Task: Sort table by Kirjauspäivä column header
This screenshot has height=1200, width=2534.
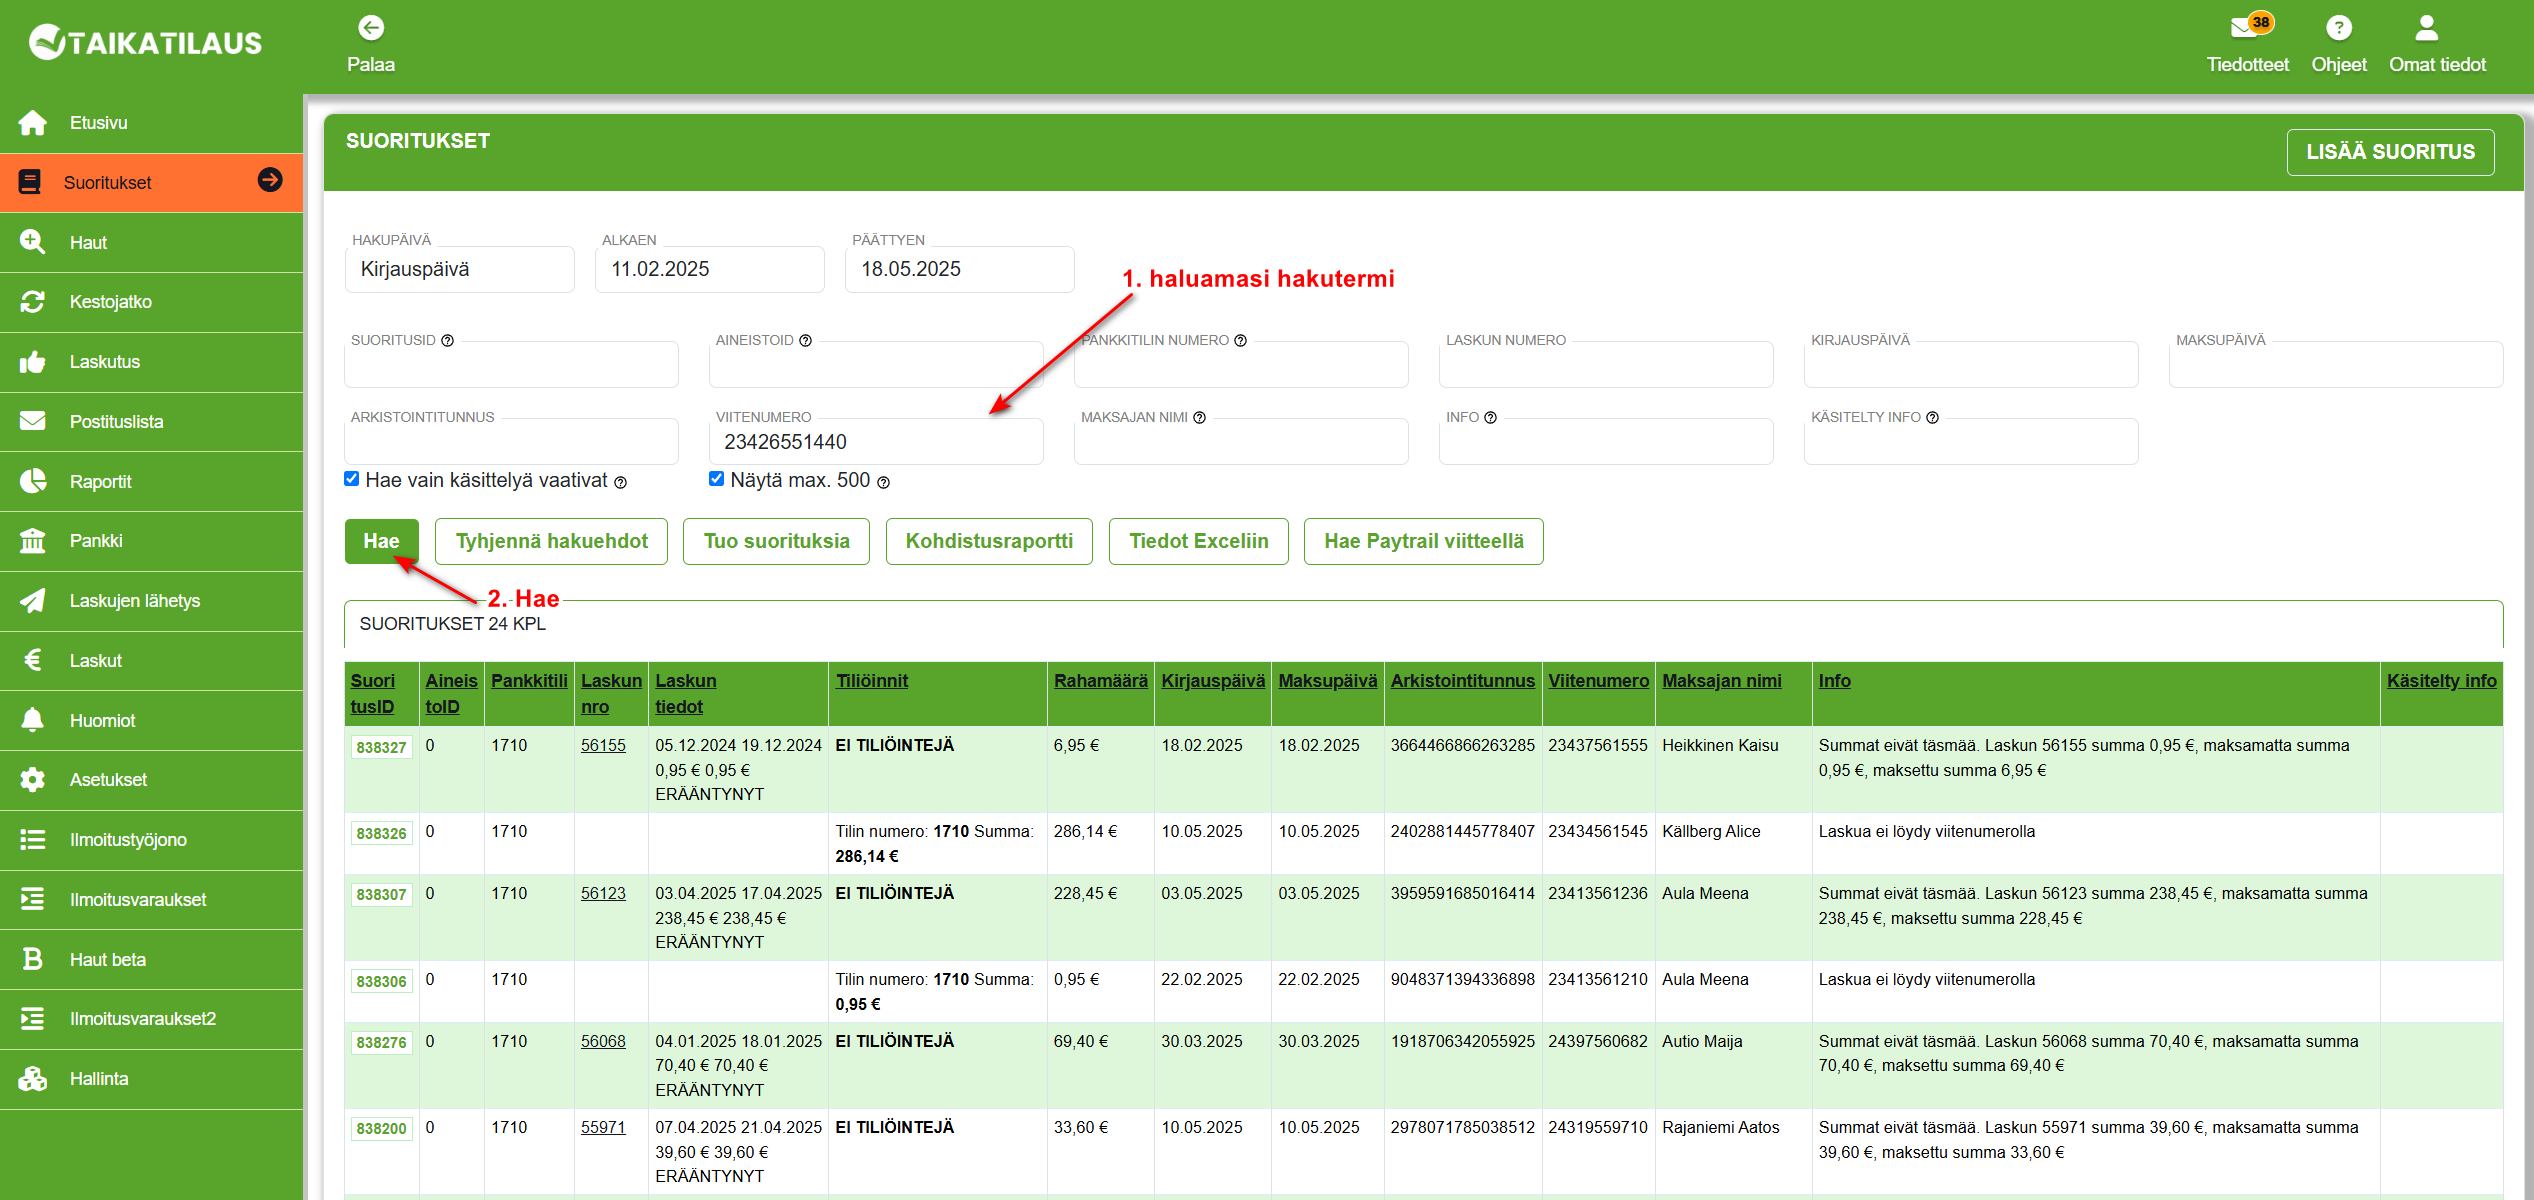Action: click(1213, 681)
